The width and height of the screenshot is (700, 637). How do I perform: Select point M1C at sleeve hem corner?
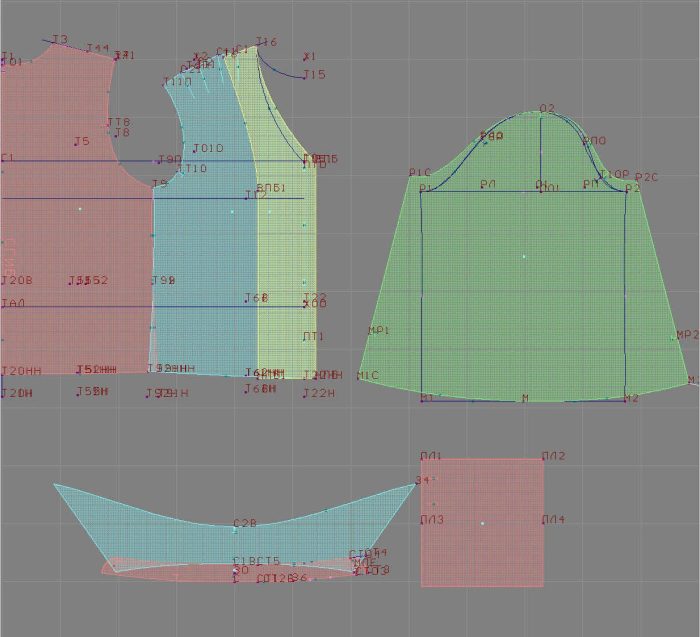click(x=367, y=376)
